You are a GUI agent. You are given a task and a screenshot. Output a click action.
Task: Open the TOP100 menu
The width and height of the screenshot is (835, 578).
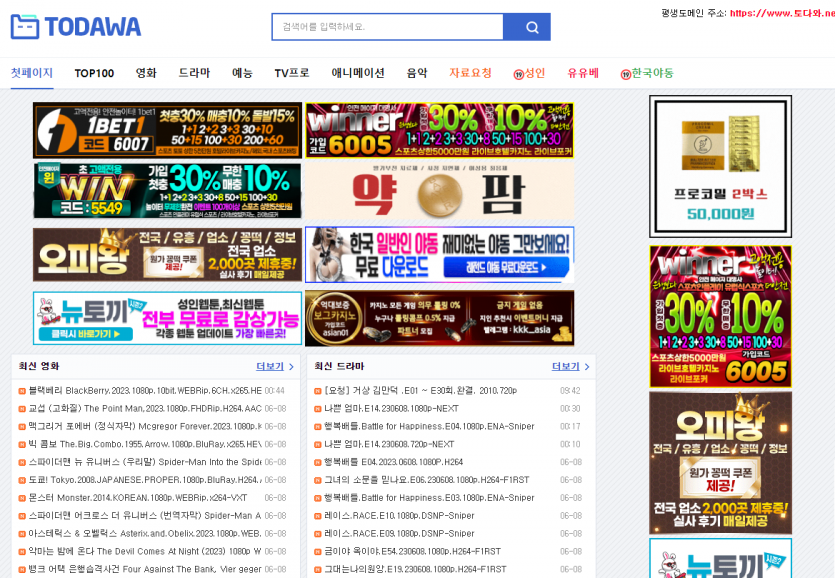click(x=94, y=73)
